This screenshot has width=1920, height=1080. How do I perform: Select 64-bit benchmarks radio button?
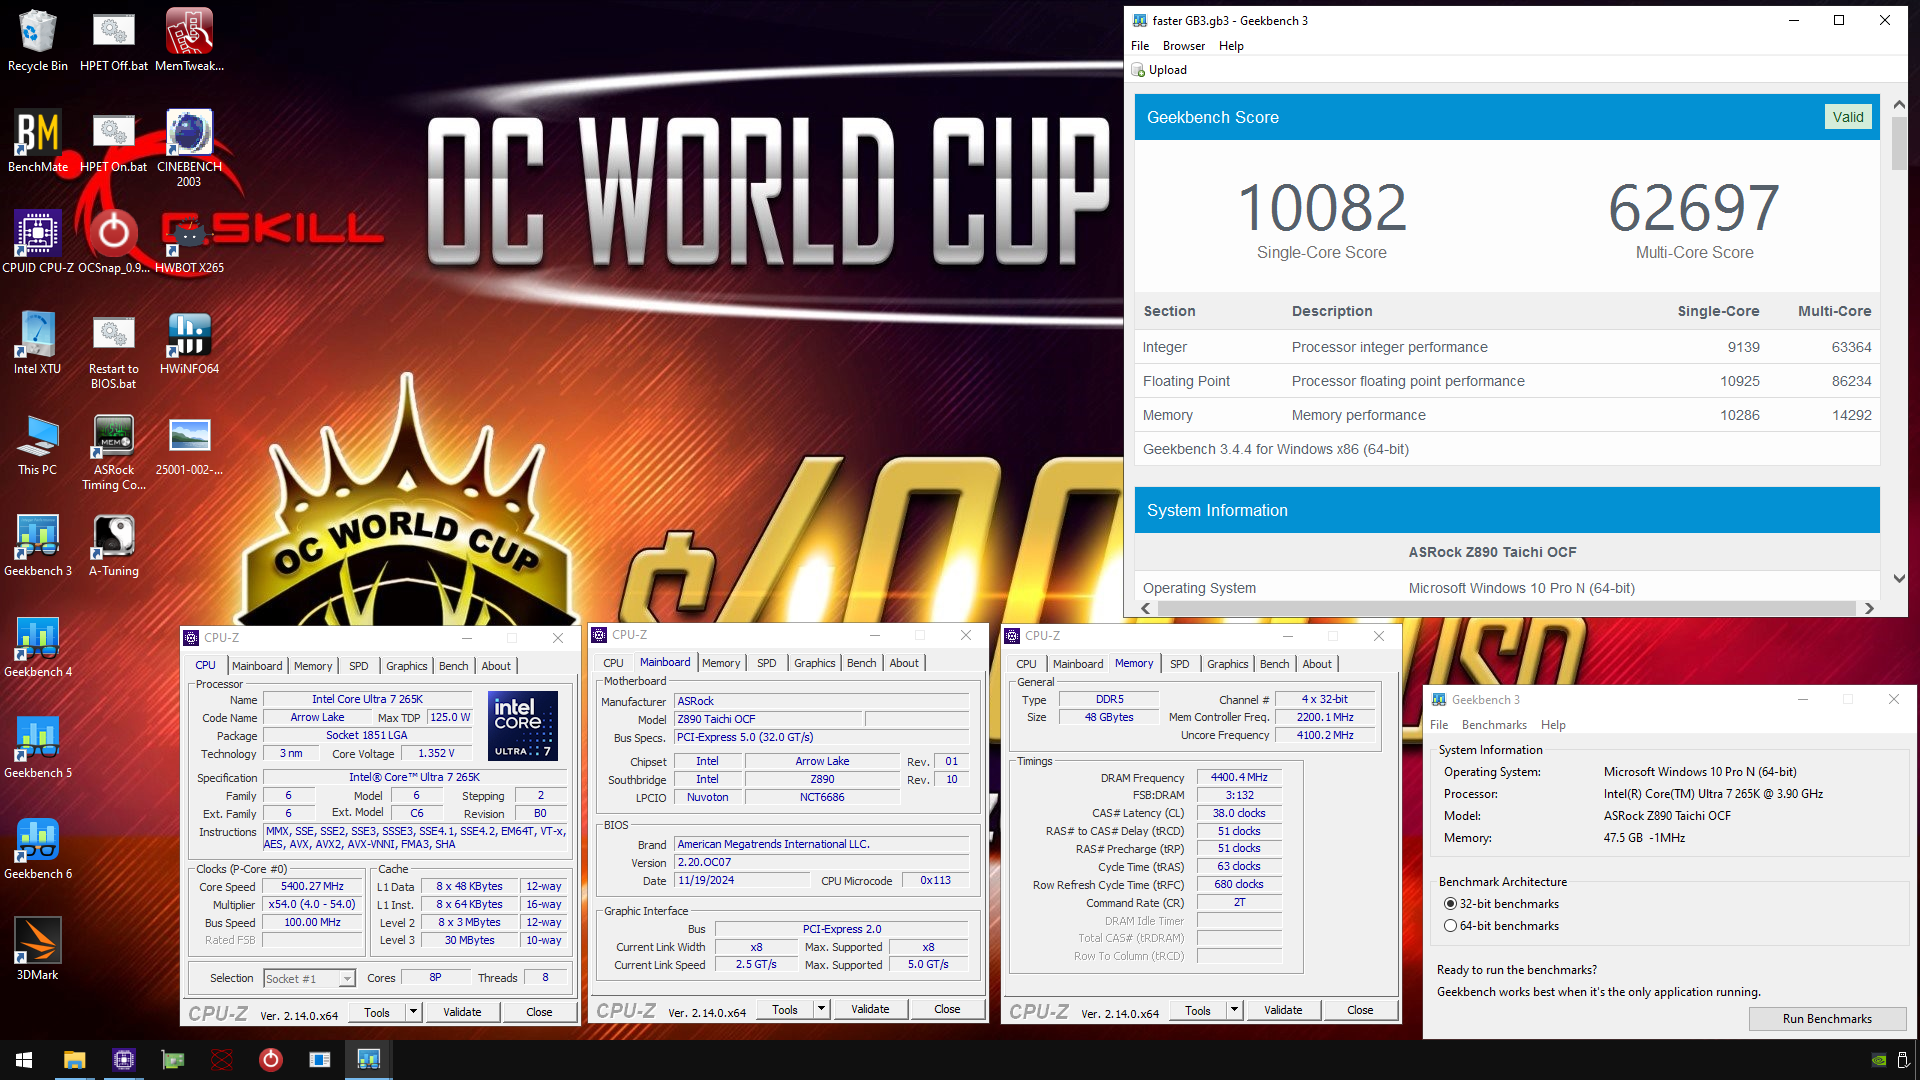(1450, 926)
